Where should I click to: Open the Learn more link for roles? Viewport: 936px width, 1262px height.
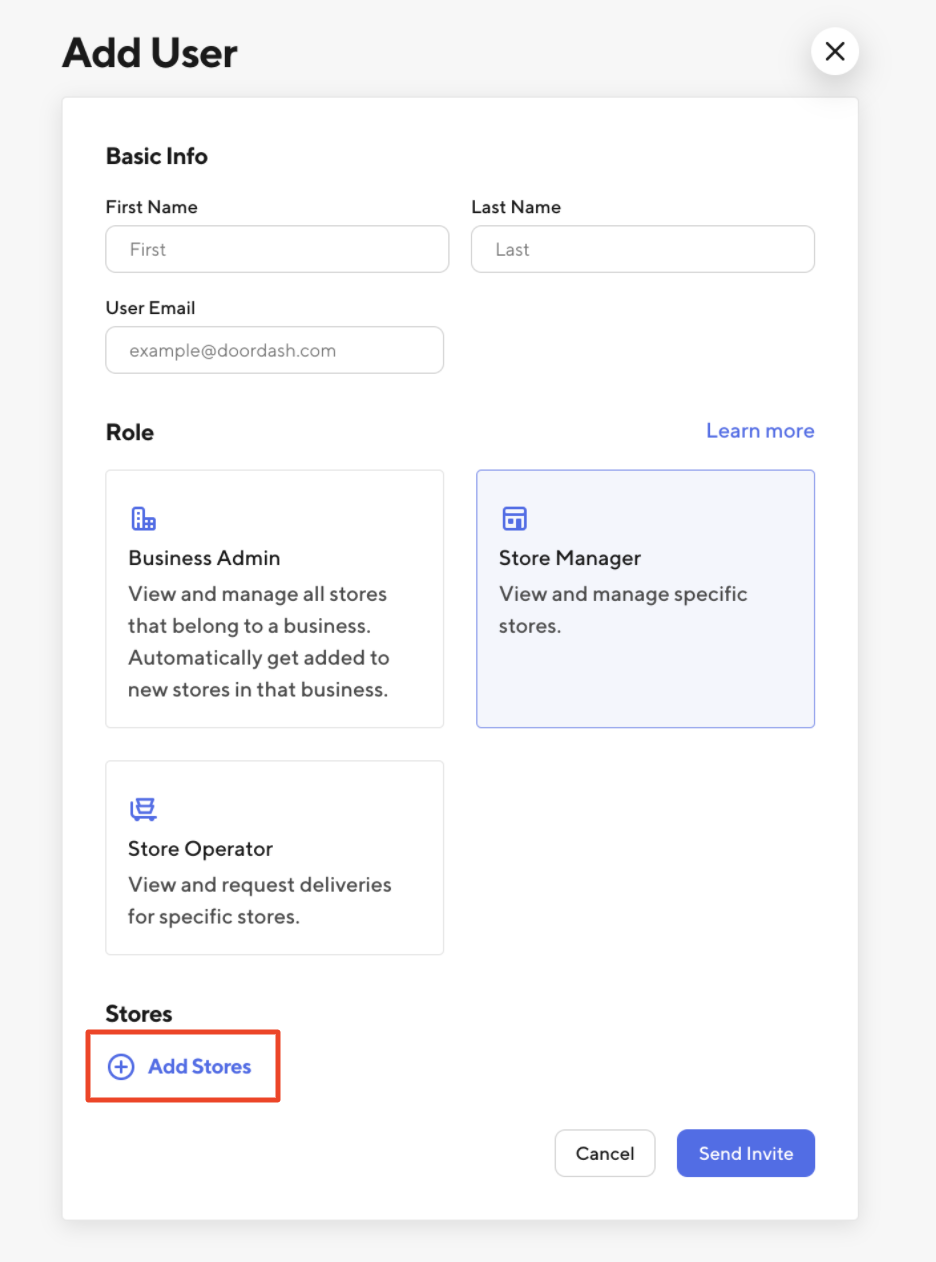tap(760, 431)
